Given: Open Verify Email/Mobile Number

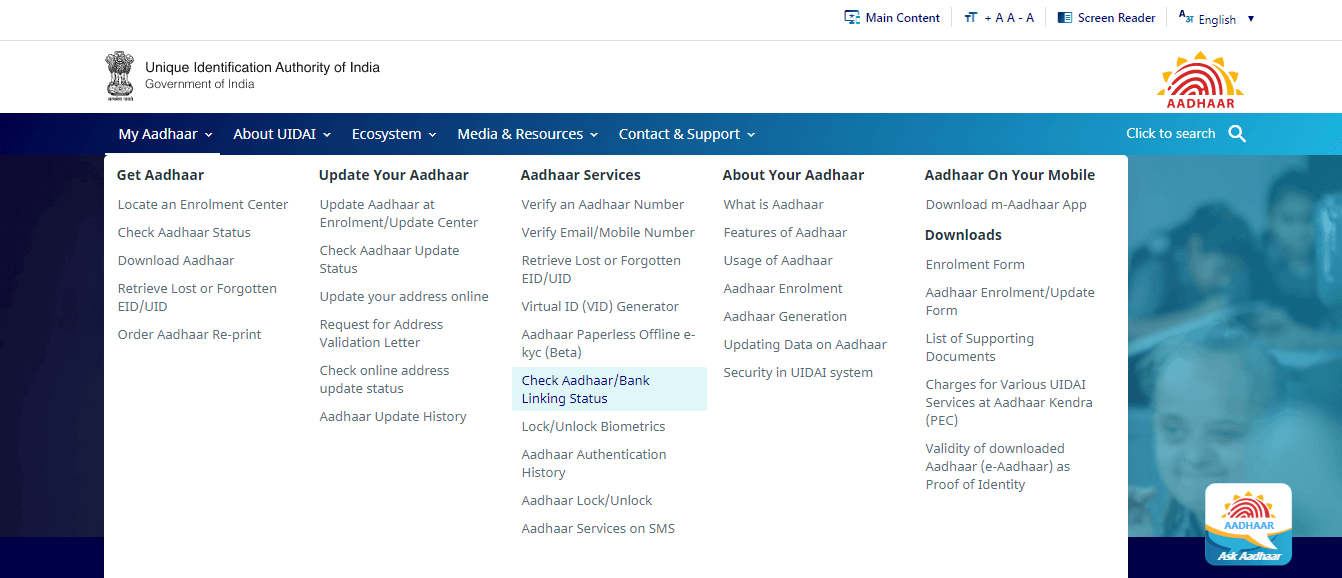Looking at the screenshot, I should coord(608,232).
